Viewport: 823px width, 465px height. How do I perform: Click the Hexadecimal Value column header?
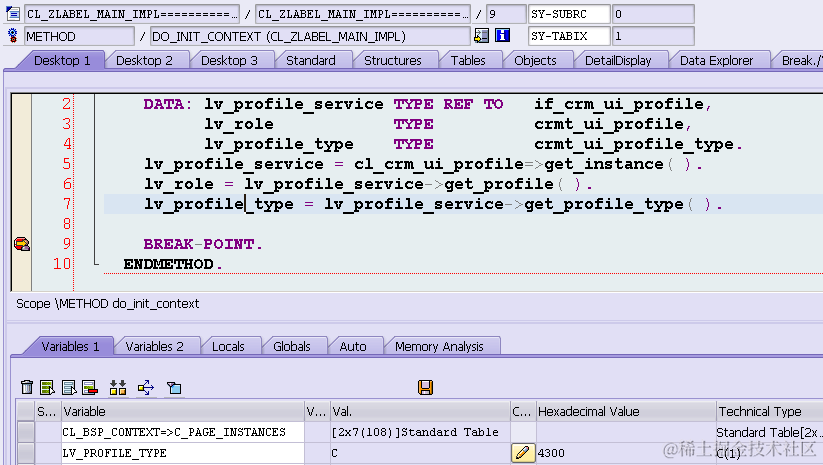tap(626, 411)
